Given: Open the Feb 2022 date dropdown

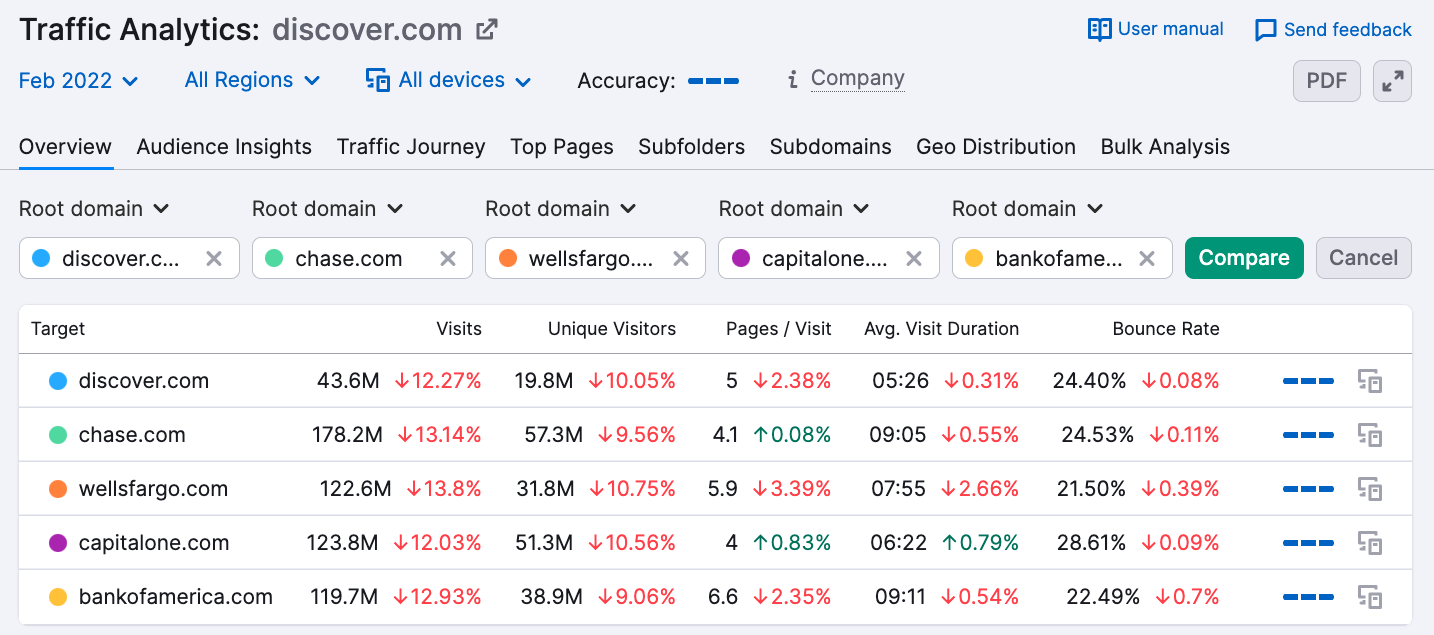Looking at the screenshot, I should coord(79,80).
